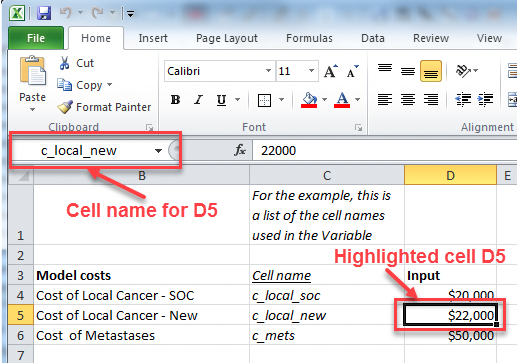Image resolution: width=519 pixels, height=364 pixels.
Task: Align text left
Action: [385, 100]
